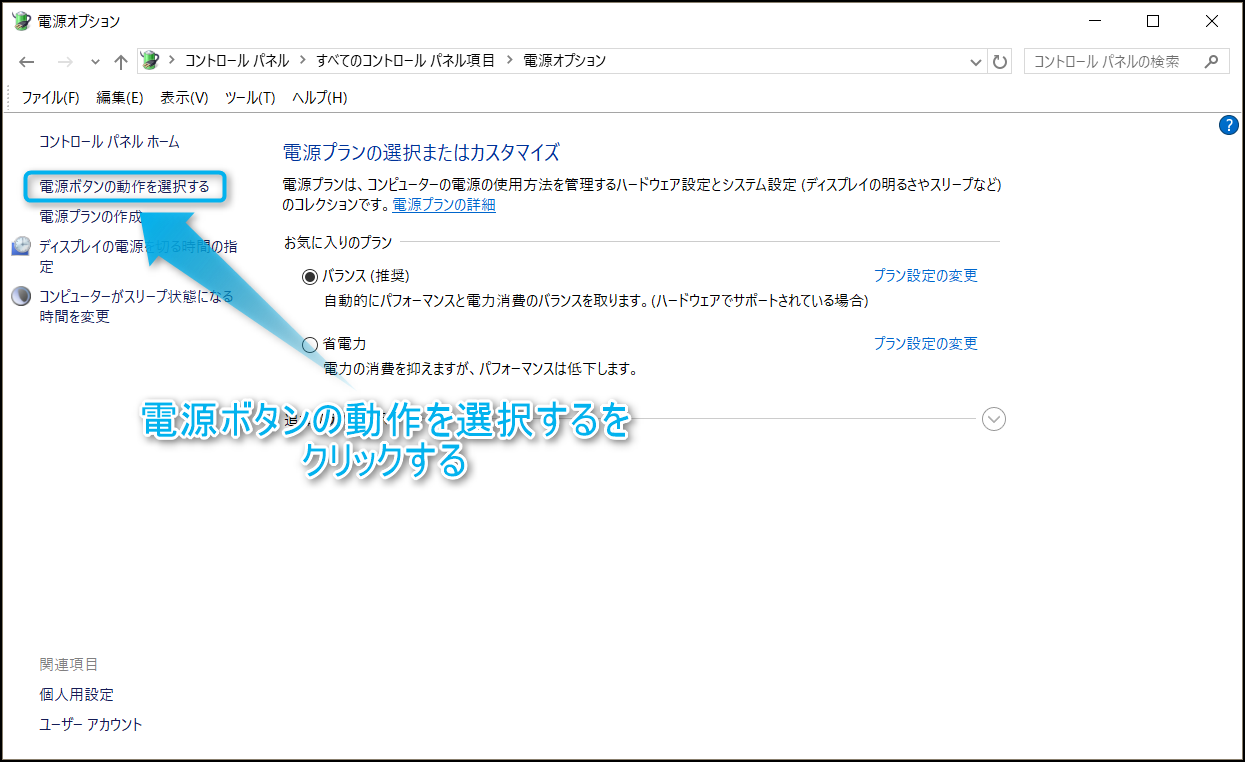Viewport: 1245px width, 762px height.
Task: Click the Up one level arrow
Action: click(121, 61)
